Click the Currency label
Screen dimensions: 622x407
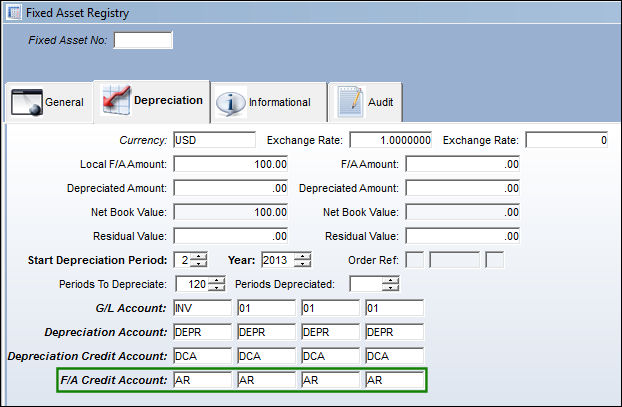tap(143, 140)
